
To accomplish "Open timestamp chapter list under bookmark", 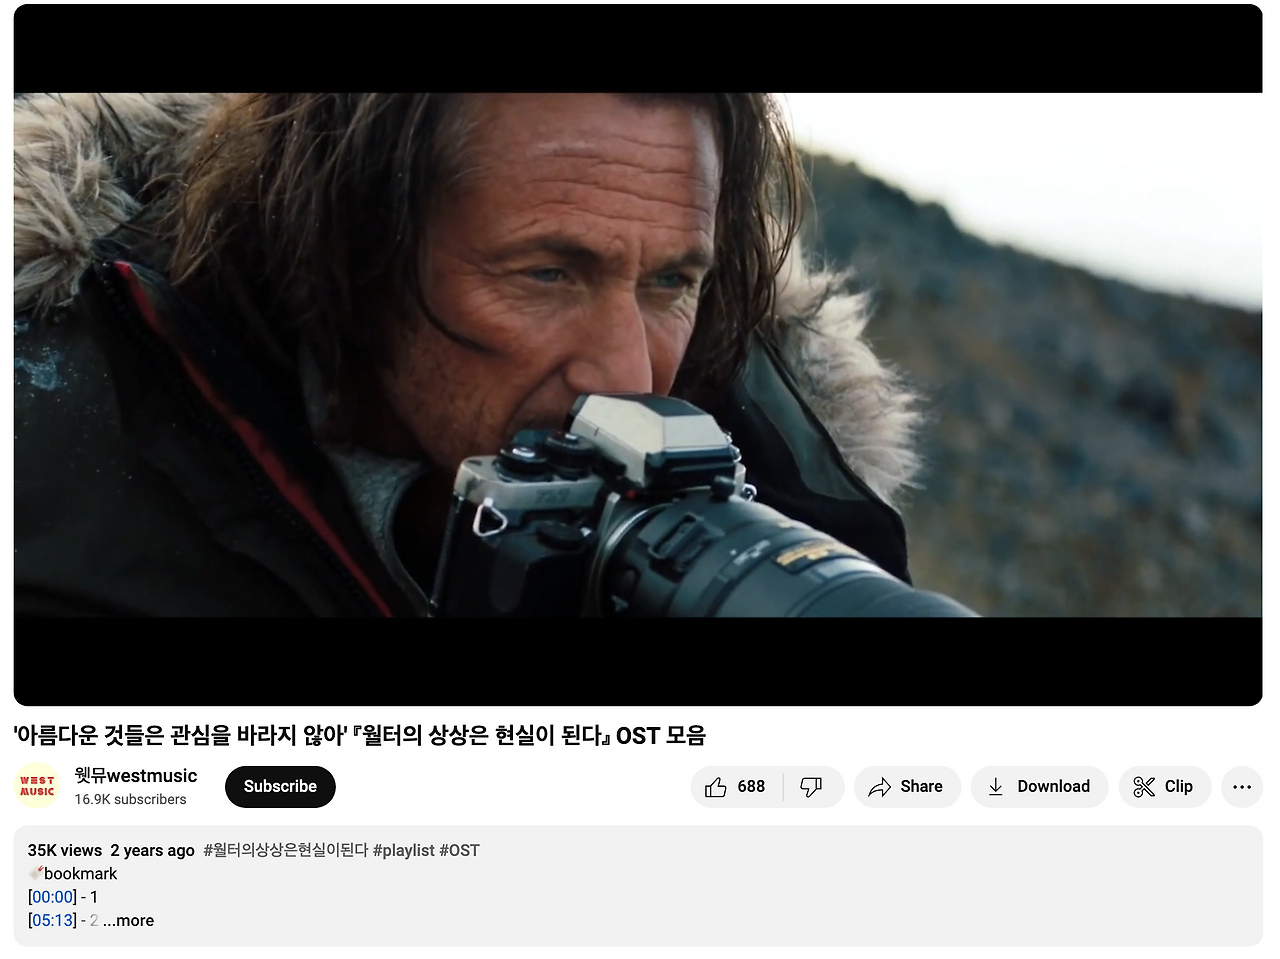I will [52, 897].
